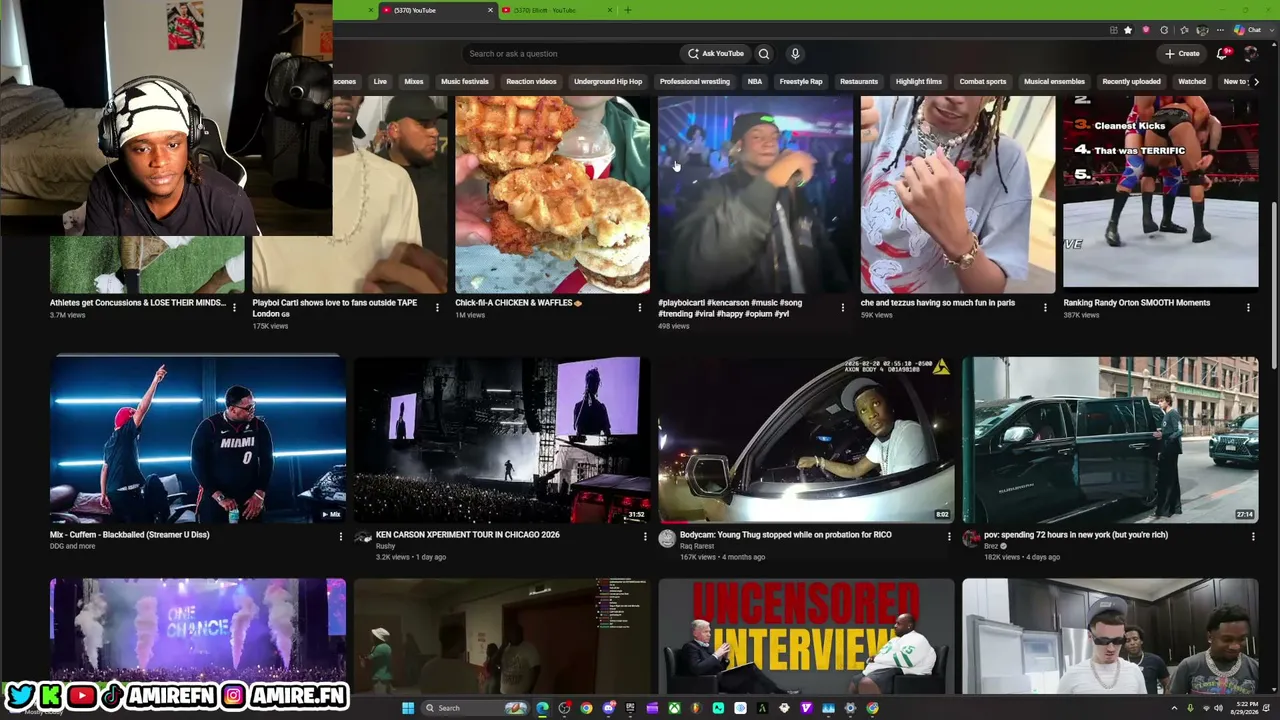Select the Reaction videos chip
The height and width of the screenshot is (720, 1280).
(531, 82)
